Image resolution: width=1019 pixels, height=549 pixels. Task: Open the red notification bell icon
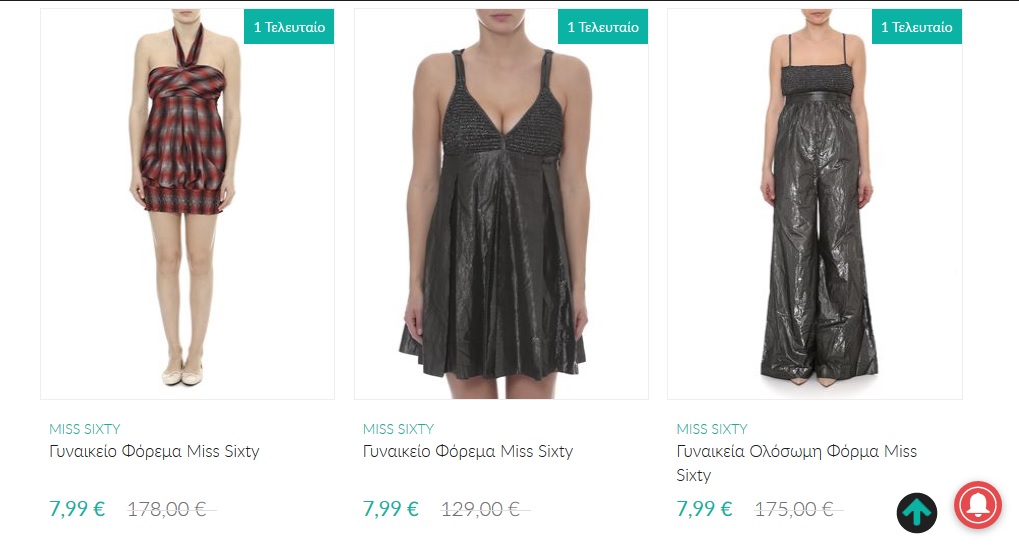click(x=977, y=504)
